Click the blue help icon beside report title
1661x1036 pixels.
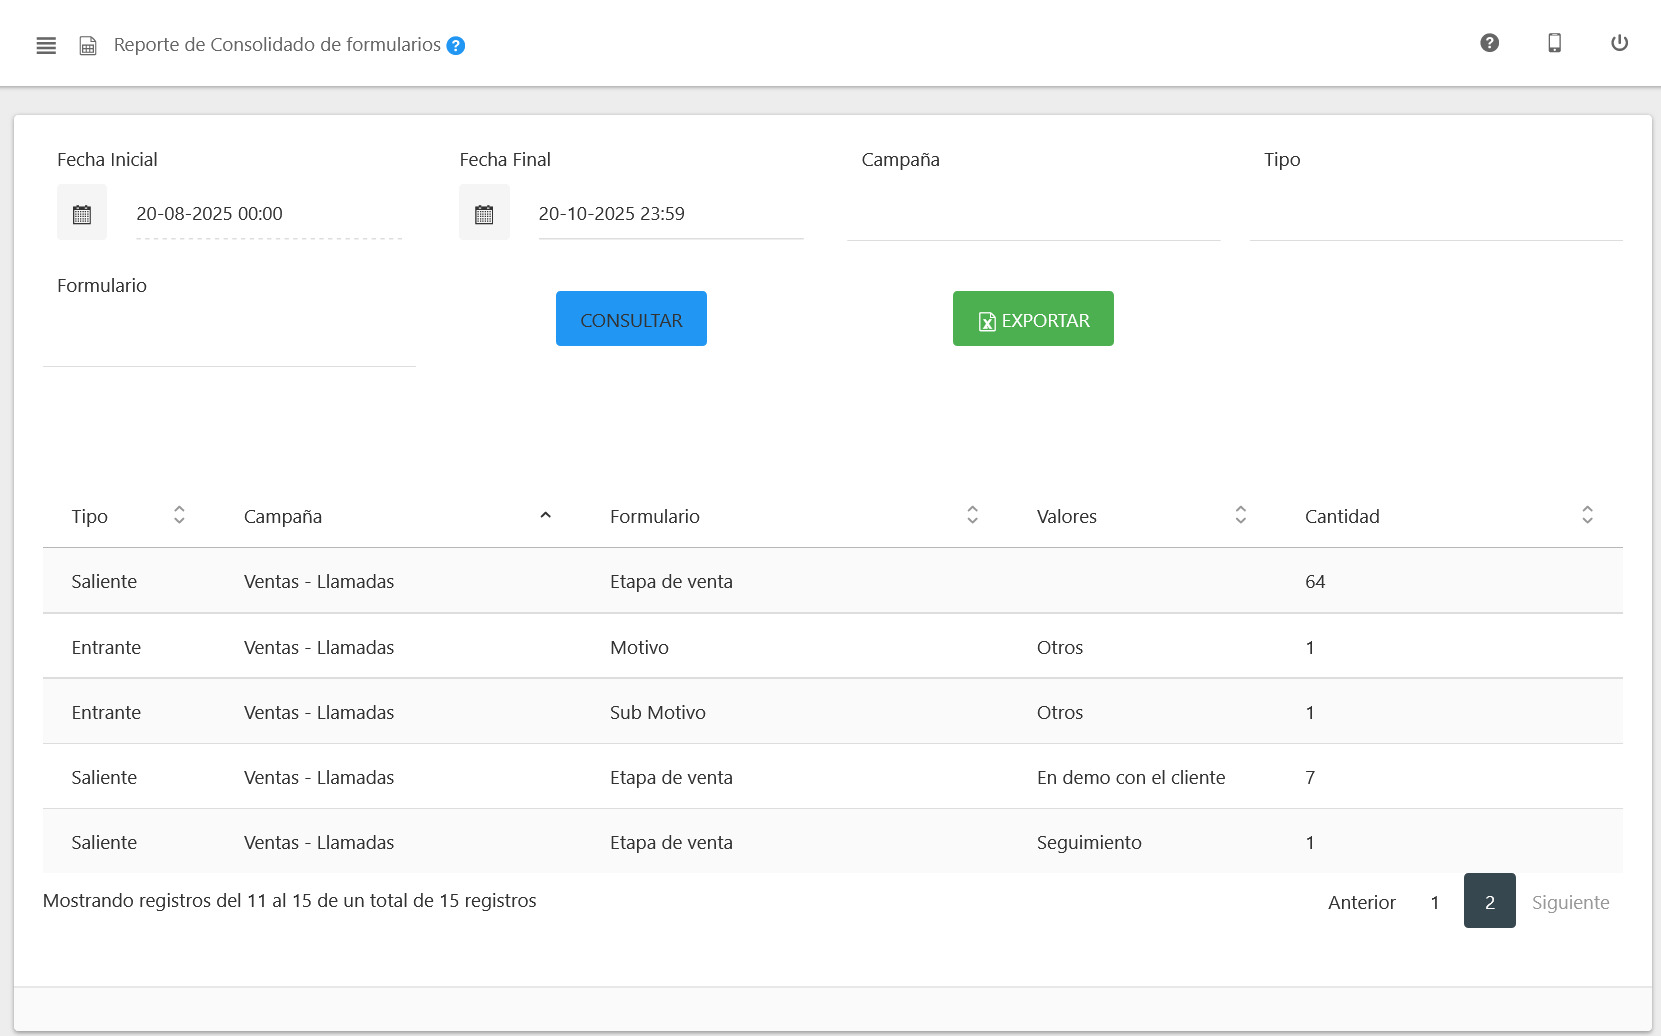click(x=456, y=46)
